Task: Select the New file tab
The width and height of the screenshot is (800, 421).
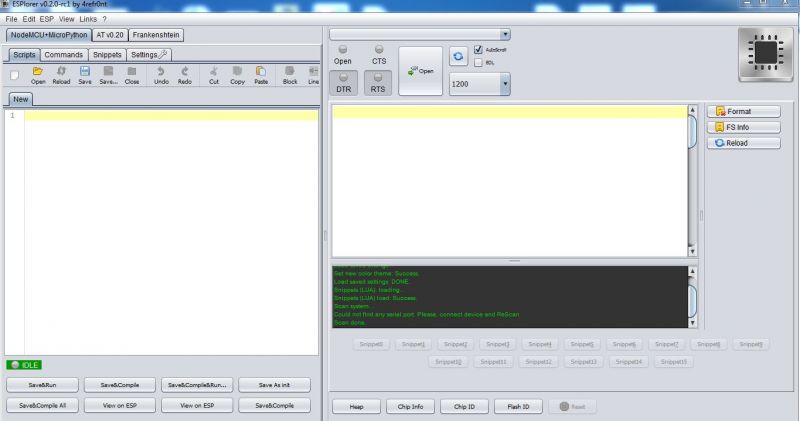Action: pos(20,99)
